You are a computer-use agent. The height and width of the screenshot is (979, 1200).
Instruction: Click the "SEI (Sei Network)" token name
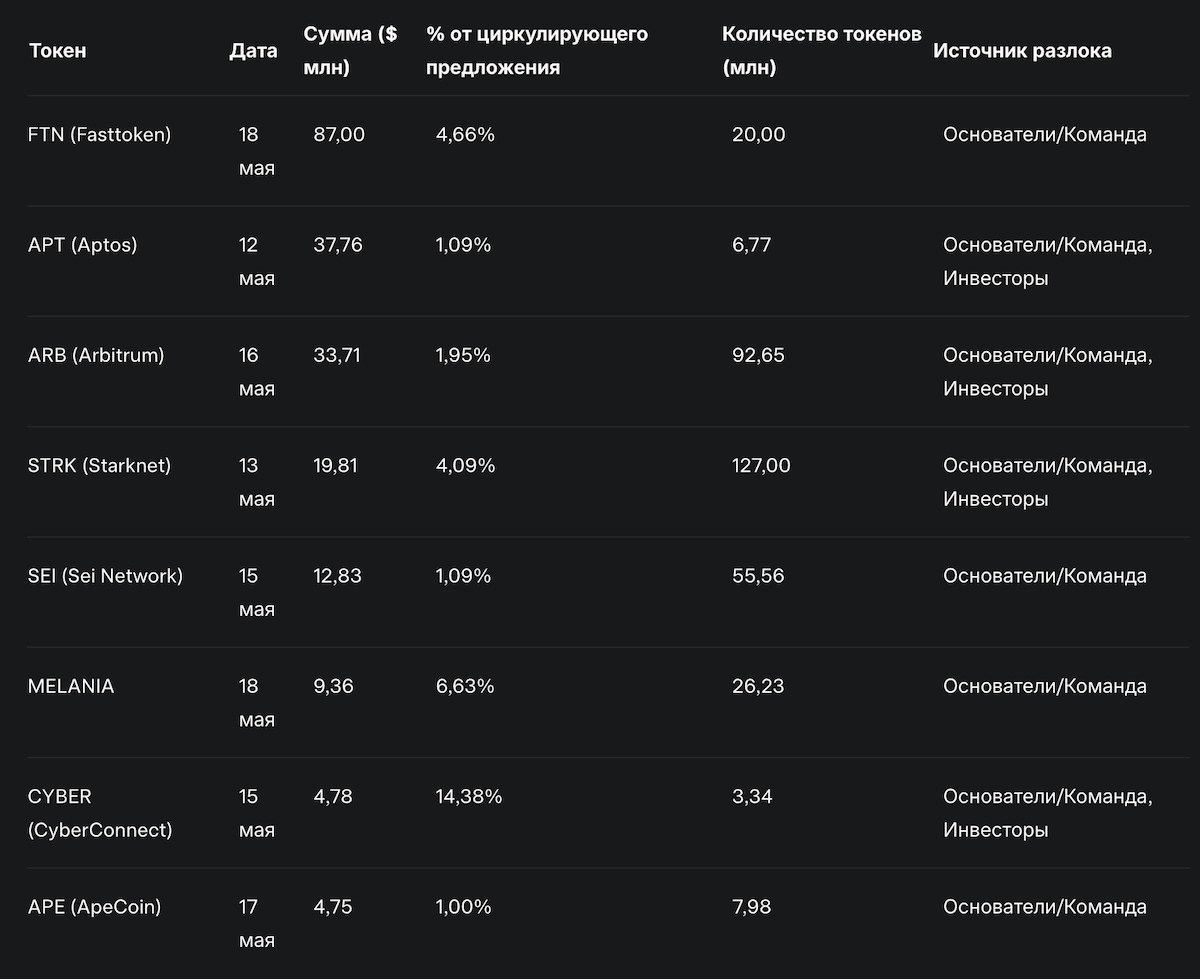[x=106, y=575]
